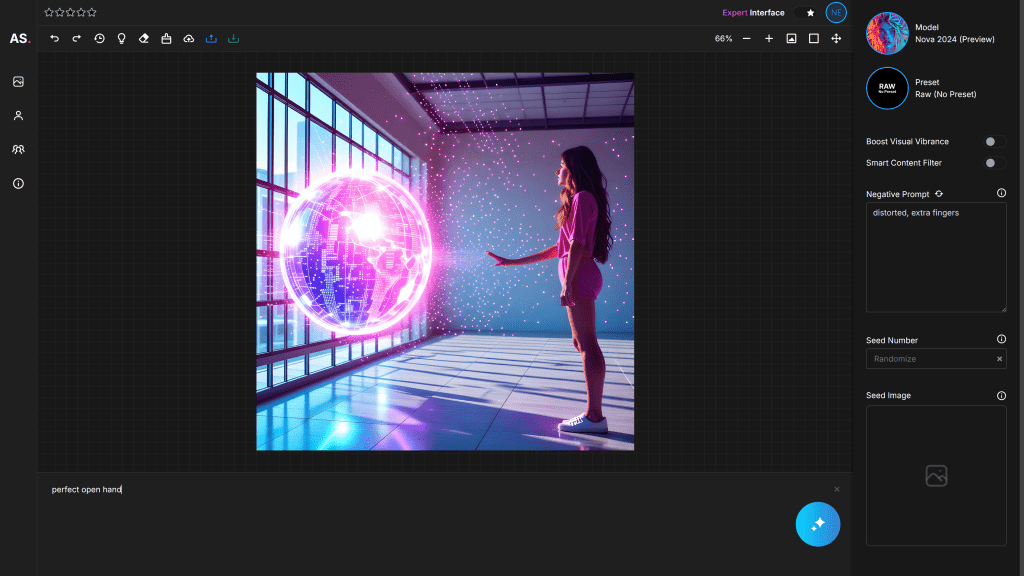Click the sparkle generate button
Viewport: 1024px width, 576px height.
818,524
